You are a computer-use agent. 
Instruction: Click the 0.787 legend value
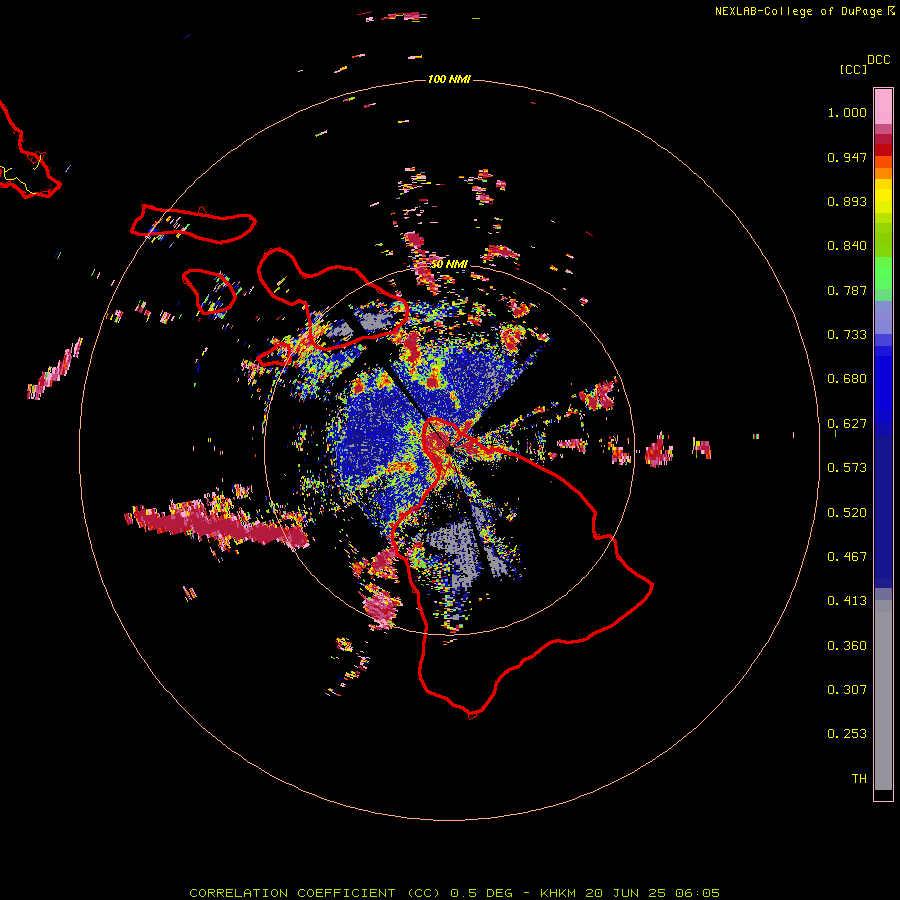(847, 290)
